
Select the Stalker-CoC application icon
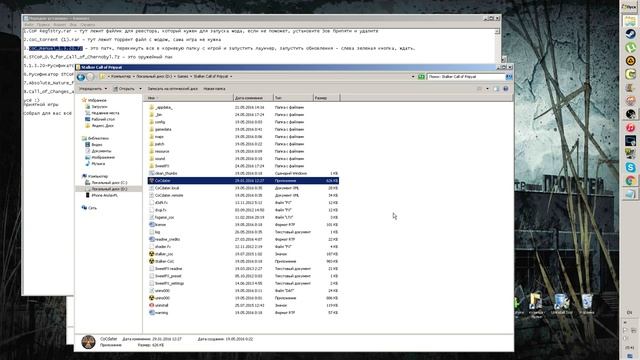pos(151,261)
